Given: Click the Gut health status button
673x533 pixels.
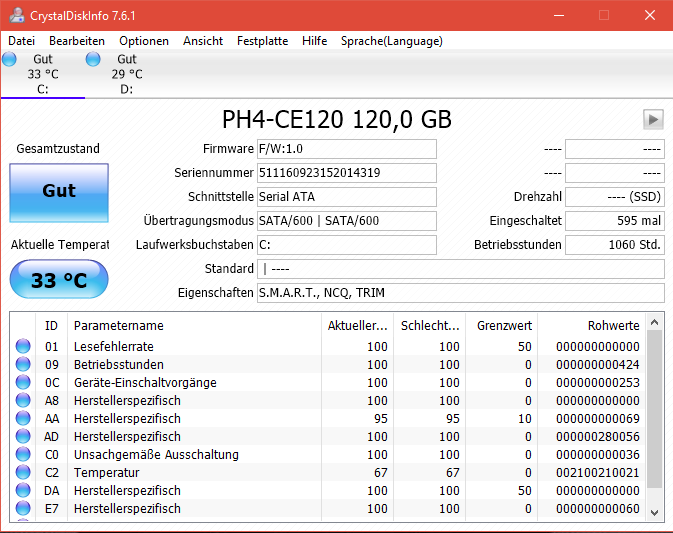Looking at the screenshot, I should coord(59,193).
